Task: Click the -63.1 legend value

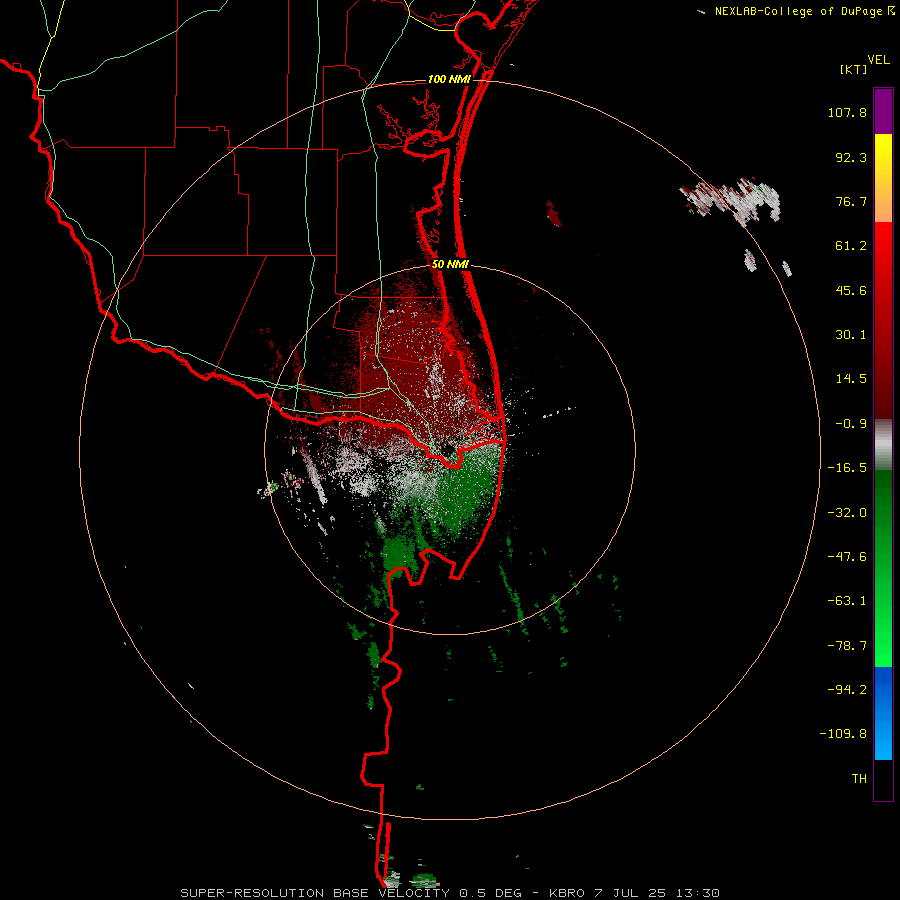Action: tap(847, 601)
